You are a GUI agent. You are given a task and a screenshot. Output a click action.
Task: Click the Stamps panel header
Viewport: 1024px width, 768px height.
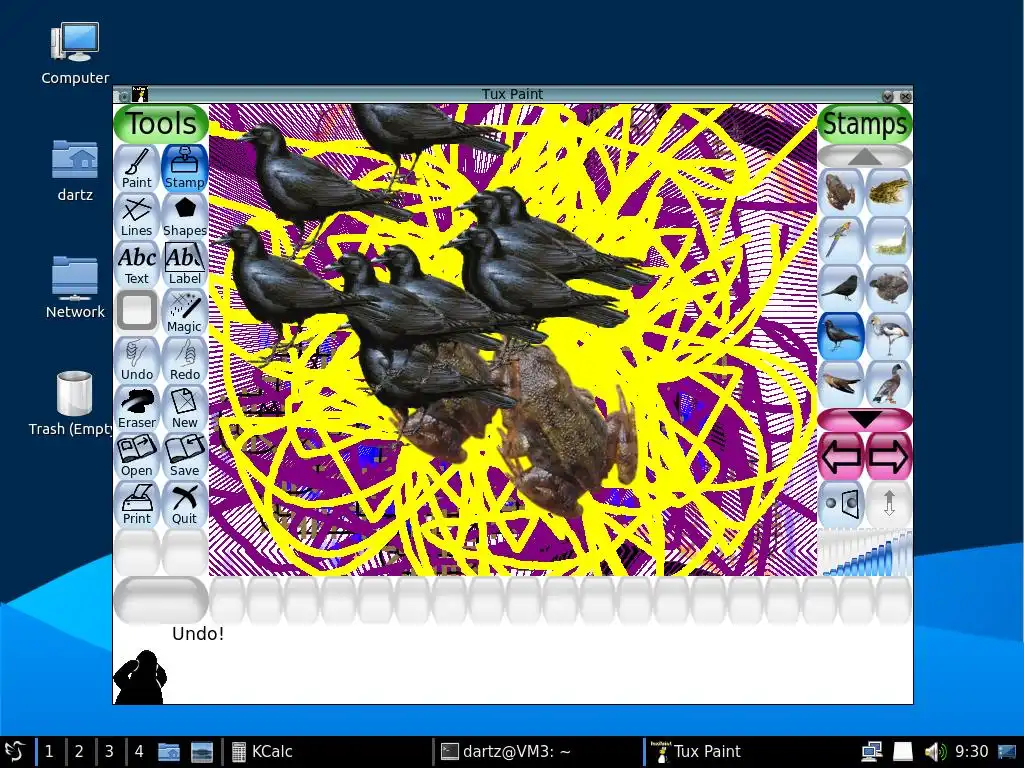(865, 123)
